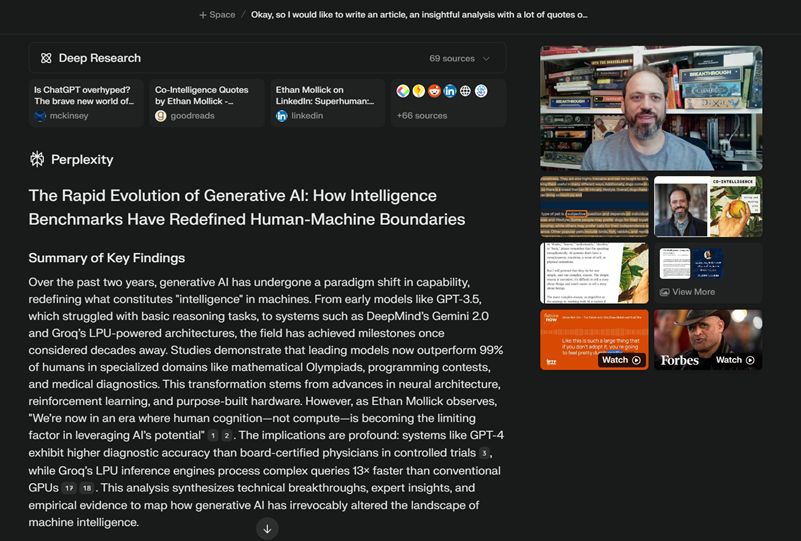Add to a Space with '+ Space'
This screenshot has width=801, height=541.
pos(217,15)
